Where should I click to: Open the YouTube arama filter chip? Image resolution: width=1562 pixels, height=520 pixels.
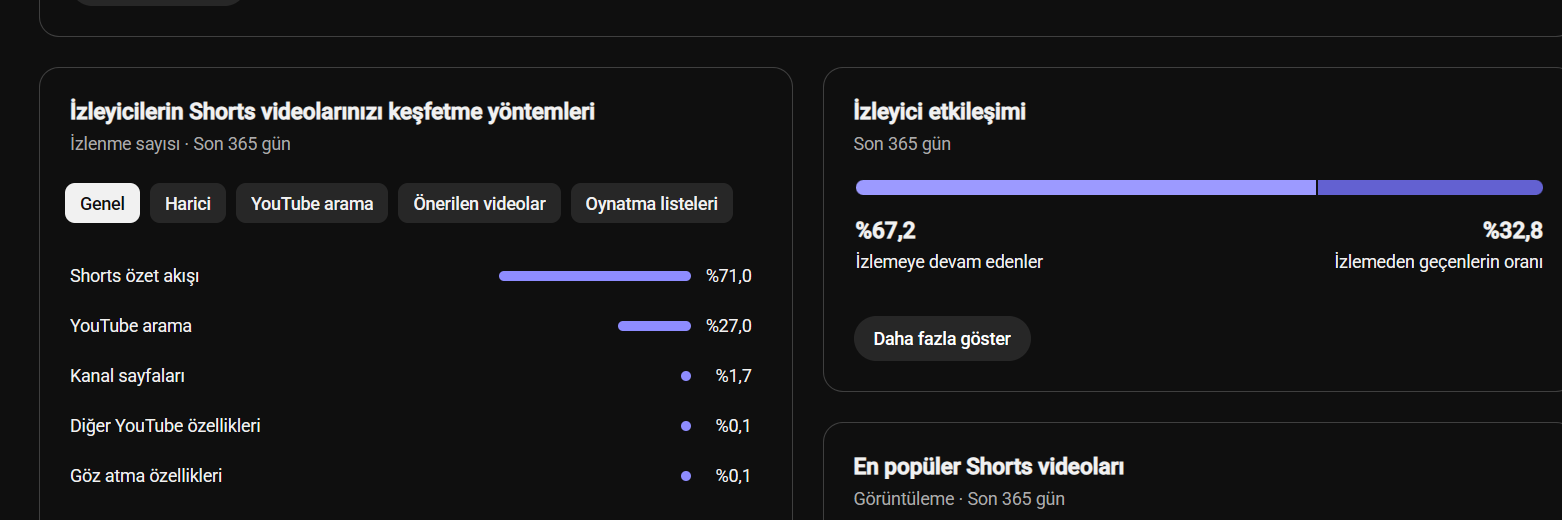pos(312,203)
